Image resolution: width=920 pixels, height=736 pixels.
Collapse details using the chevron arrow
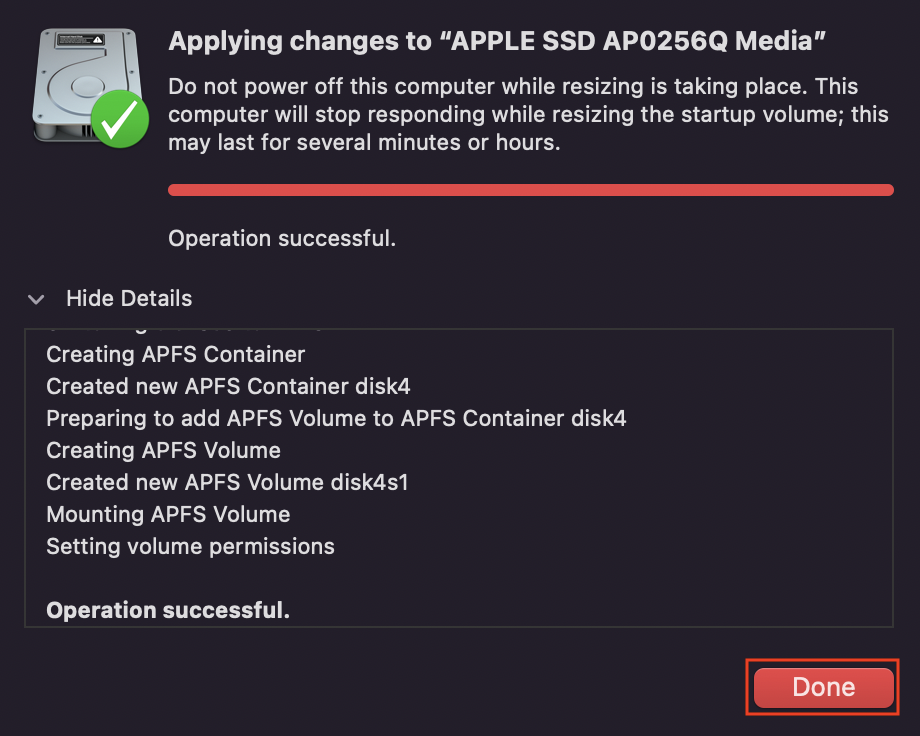point(37,299)
